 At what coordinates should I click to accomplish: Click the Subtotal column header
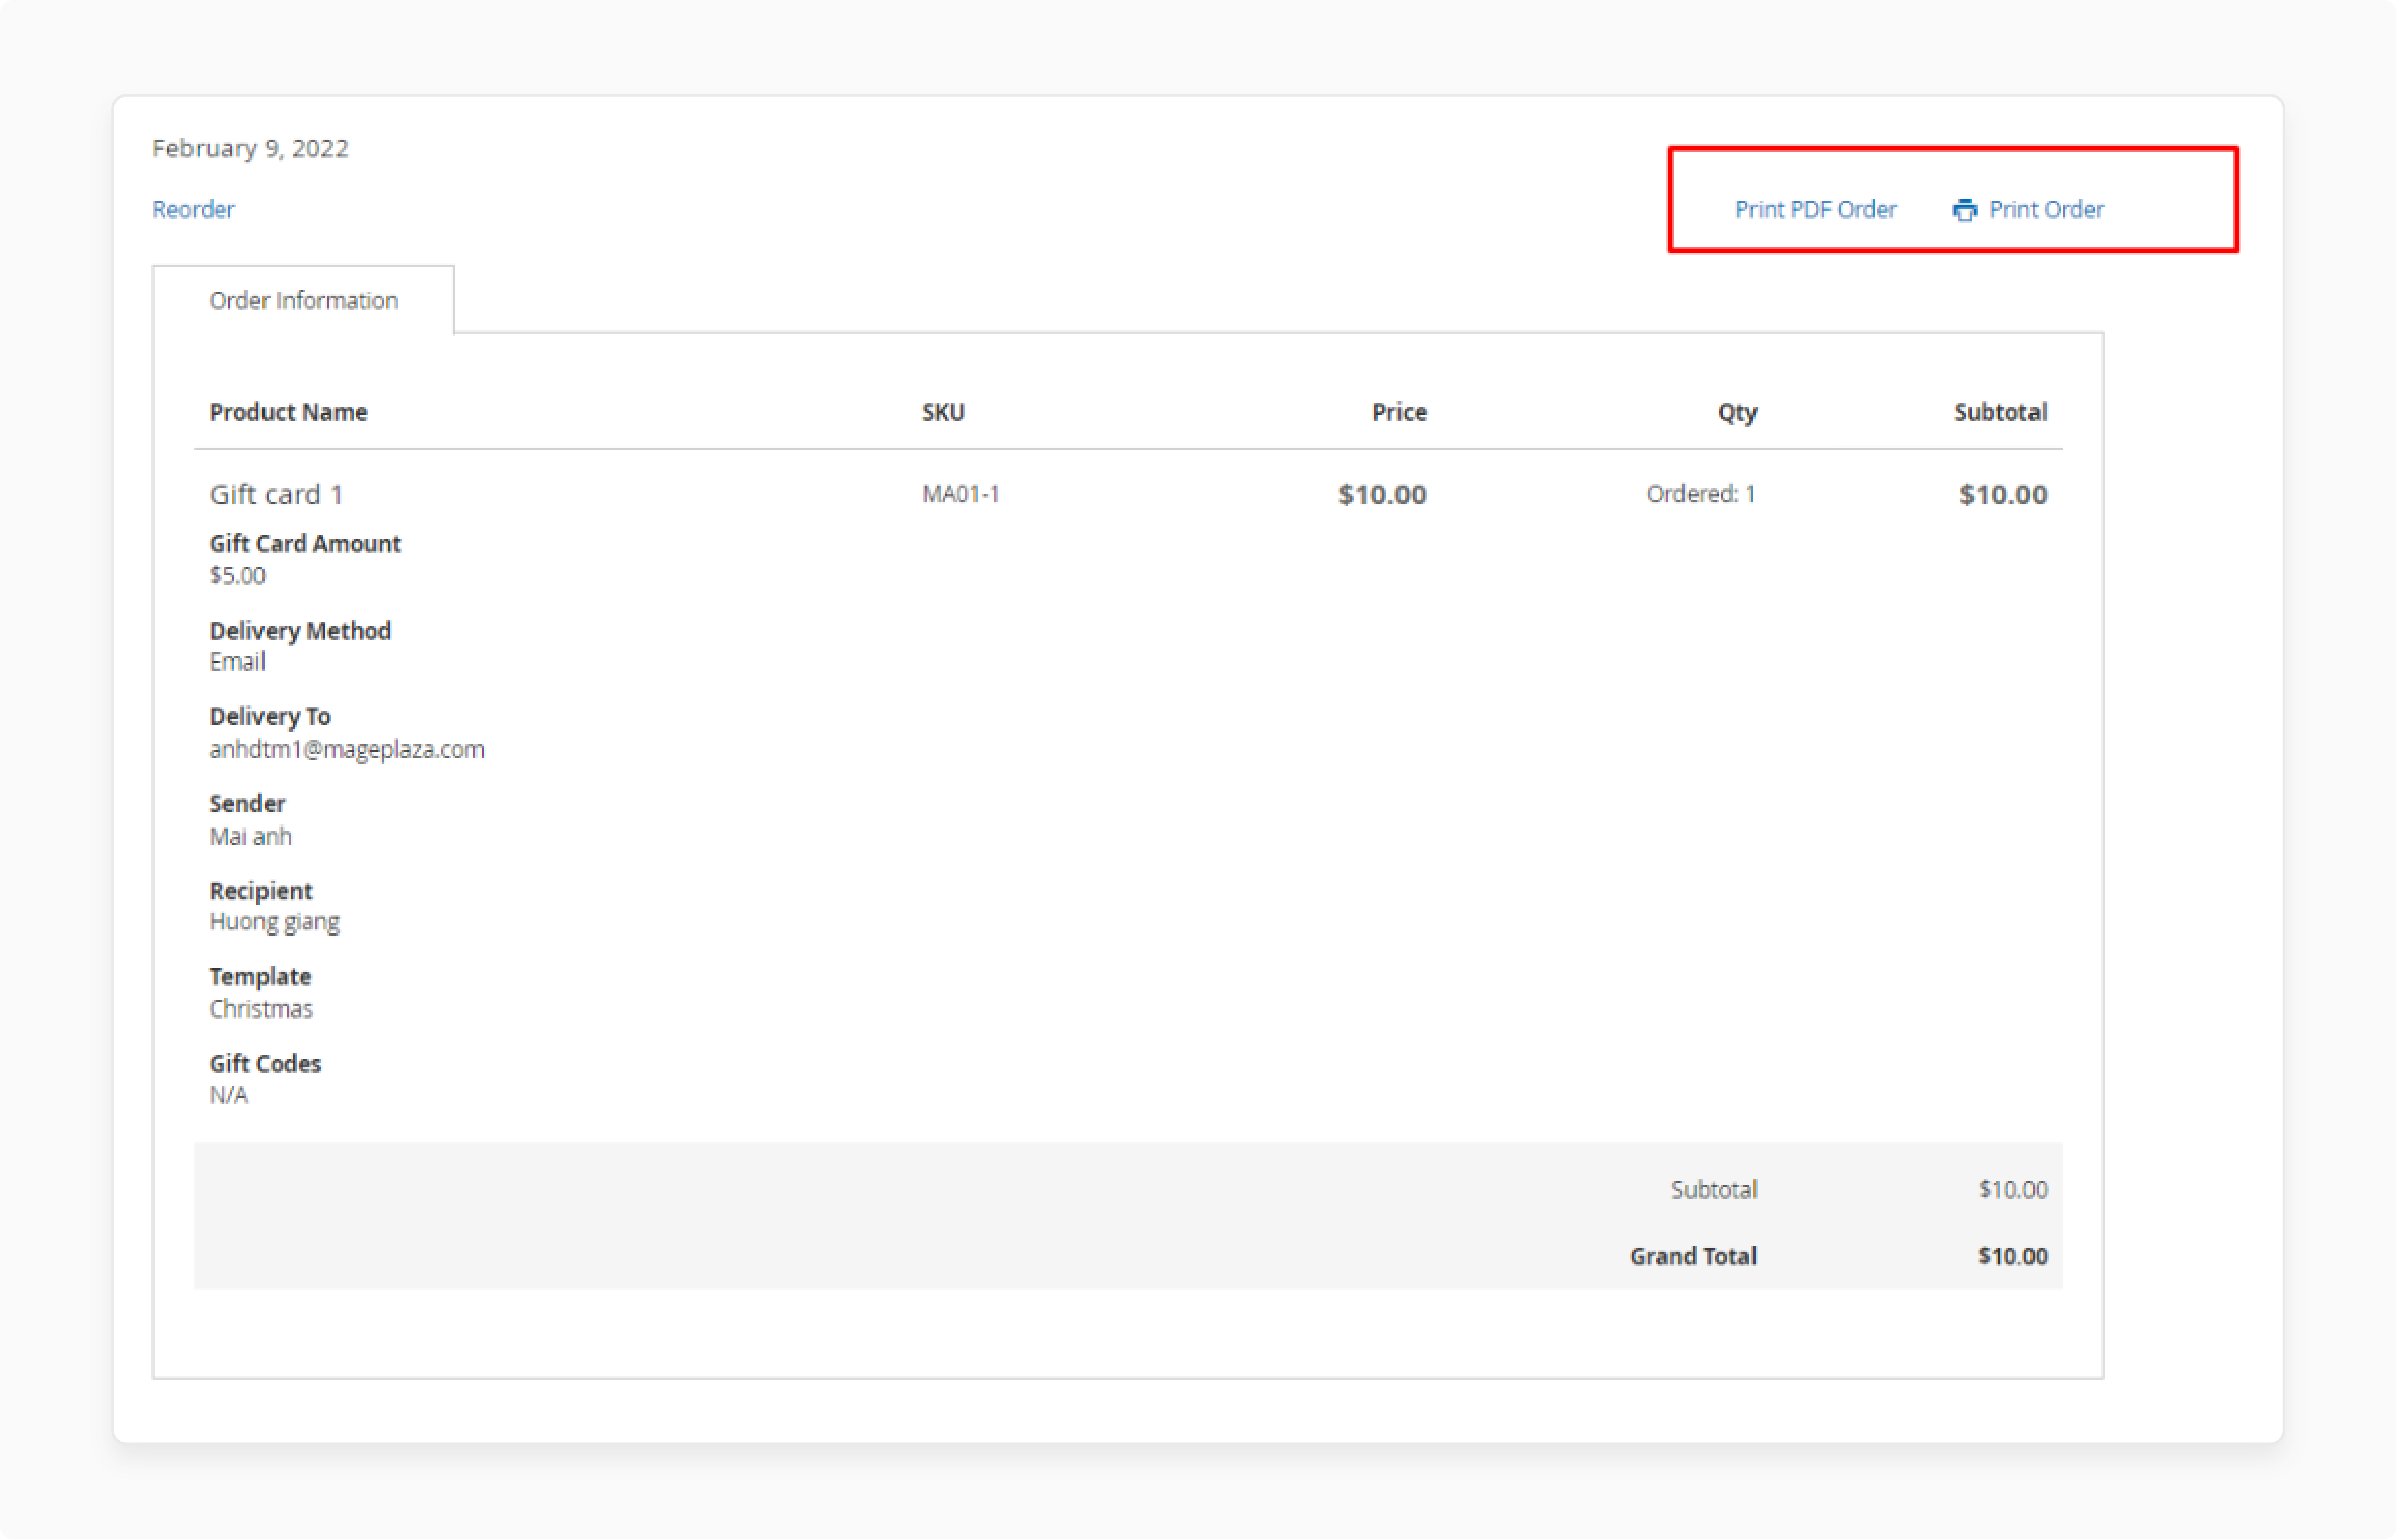point(2000,412)
